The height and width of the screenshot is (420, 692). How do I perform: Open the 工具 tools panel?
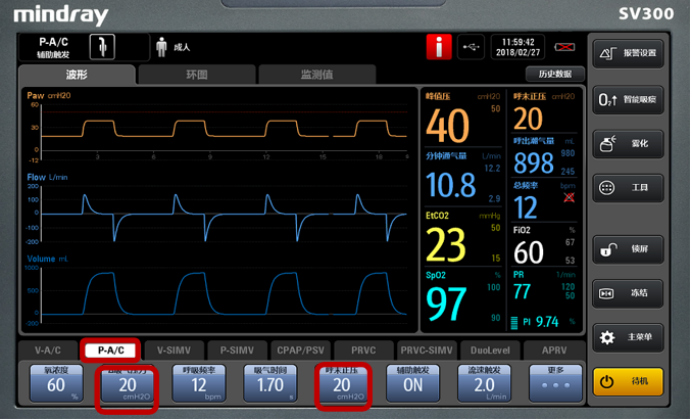[628, 188]
